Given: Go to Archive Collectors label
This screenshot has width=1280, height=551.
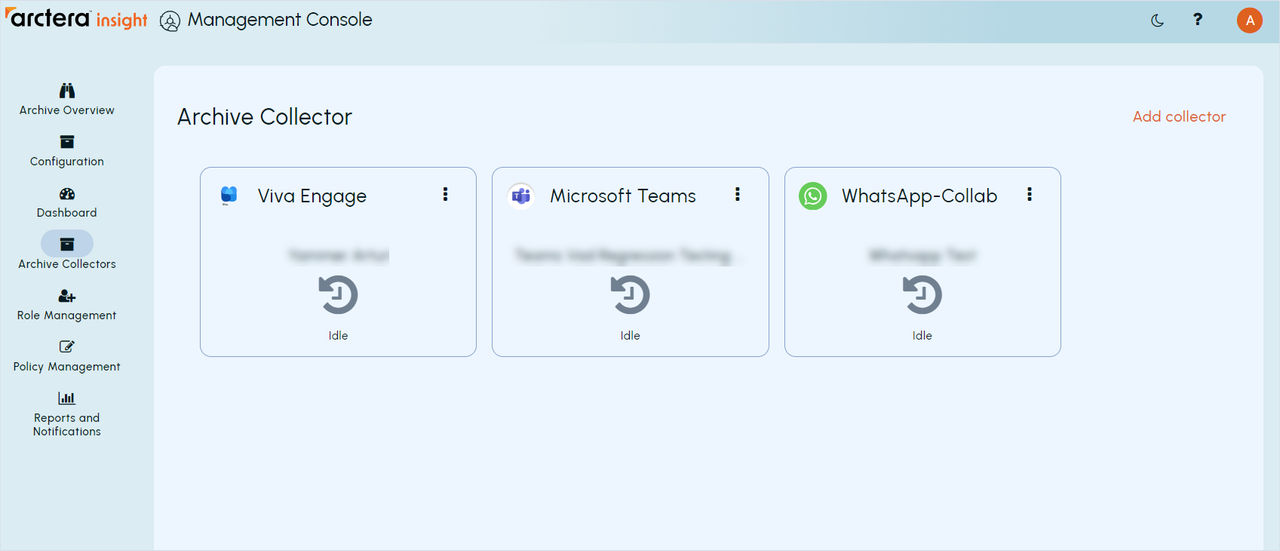Looking at the screenshot, I should pyautogui.click(x=67, y=264).
